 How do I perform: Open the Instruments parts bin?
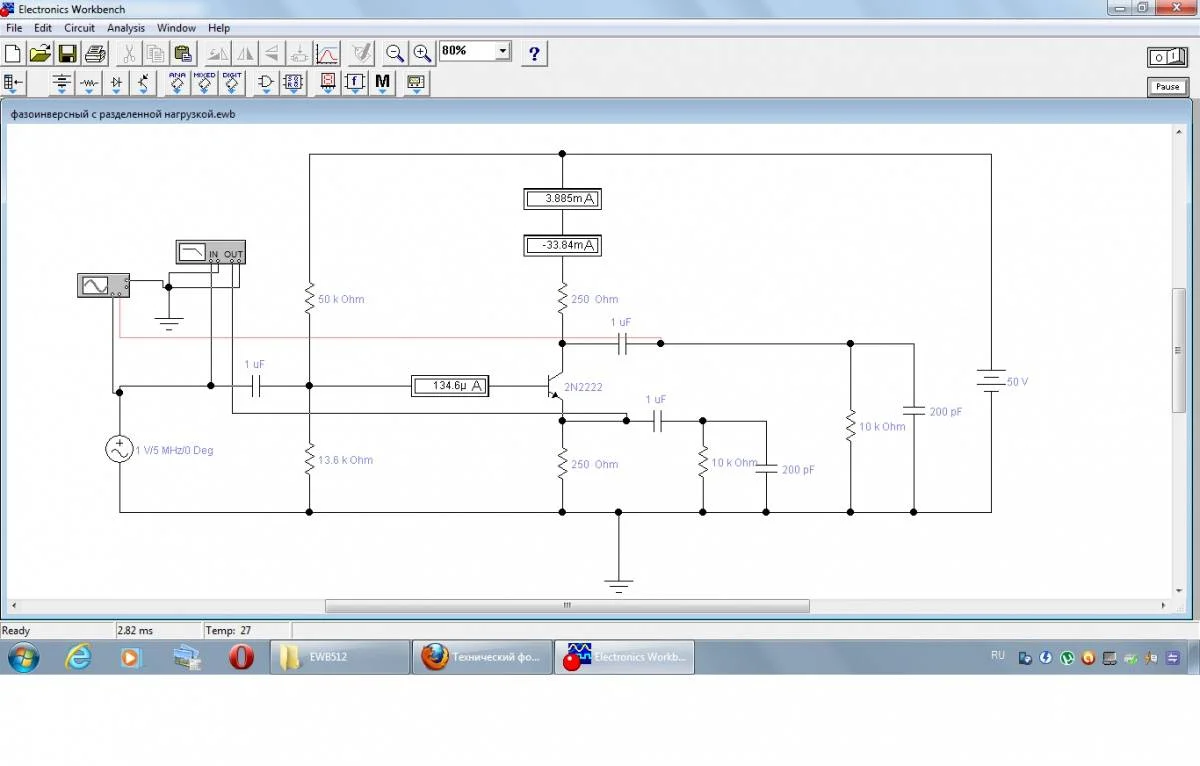[x=417, y=83]
